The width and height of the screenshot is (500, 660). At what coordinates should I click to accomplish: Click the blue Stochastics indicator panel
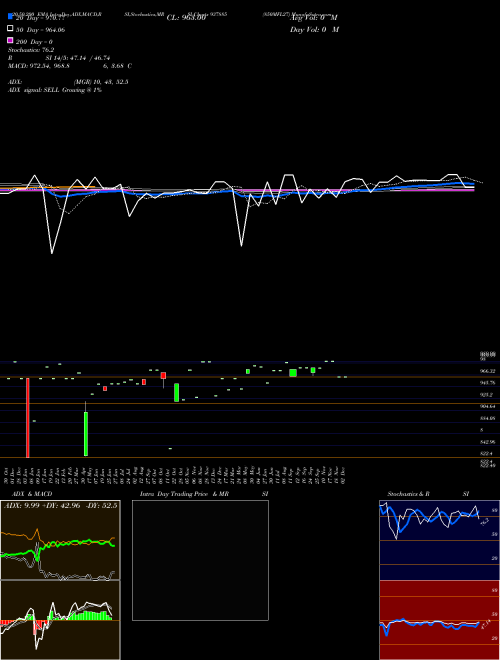click(x=439, y=540)
